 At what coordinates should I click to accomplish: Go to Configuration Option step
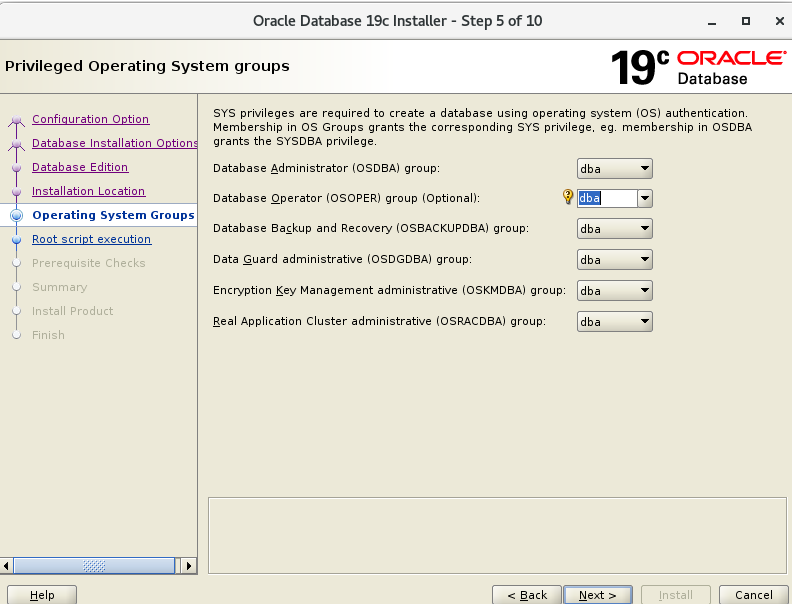point(90,119)
